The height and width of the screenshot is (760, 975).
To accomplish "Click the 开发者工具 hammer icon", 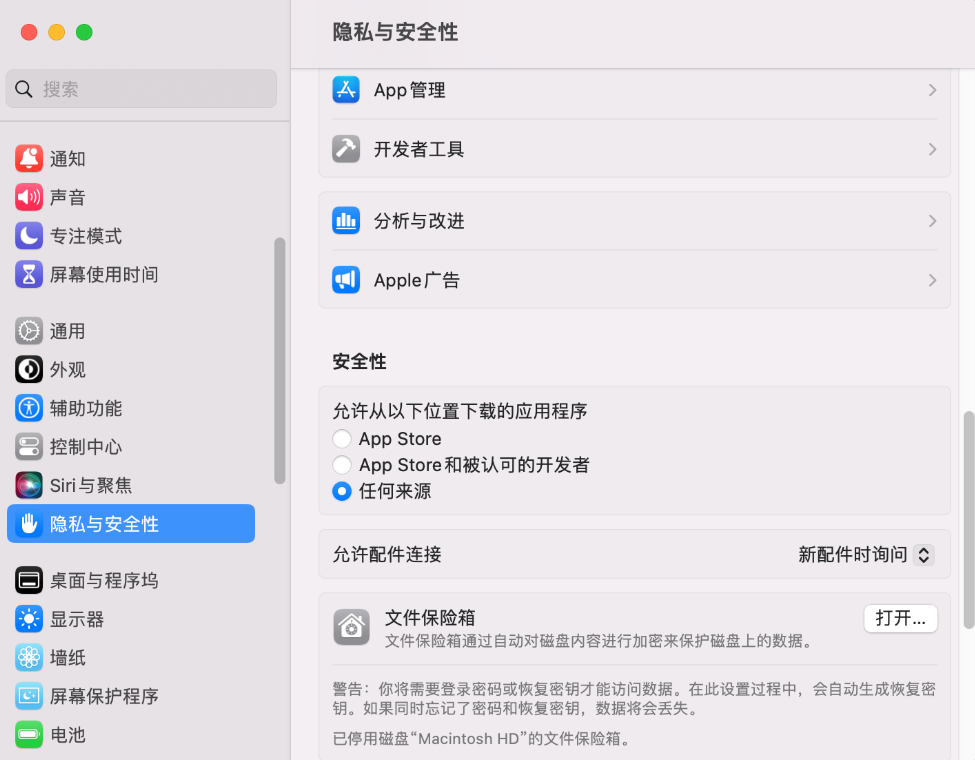I will (346, 149).
